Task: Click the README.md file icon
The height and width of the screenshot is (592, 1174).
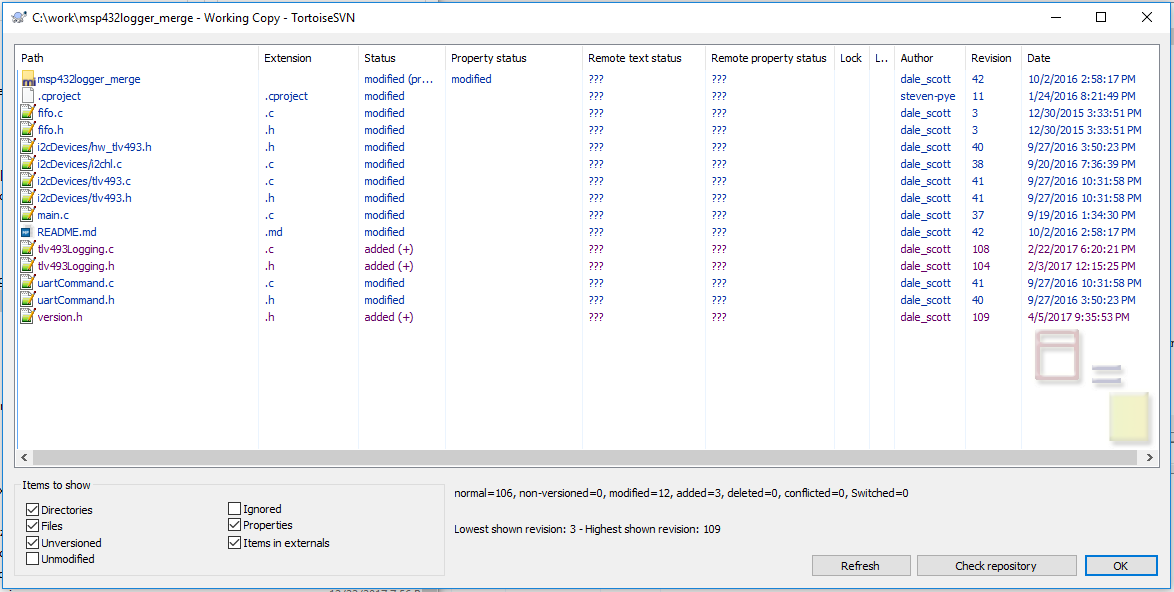Action: (x=28, y=232)
